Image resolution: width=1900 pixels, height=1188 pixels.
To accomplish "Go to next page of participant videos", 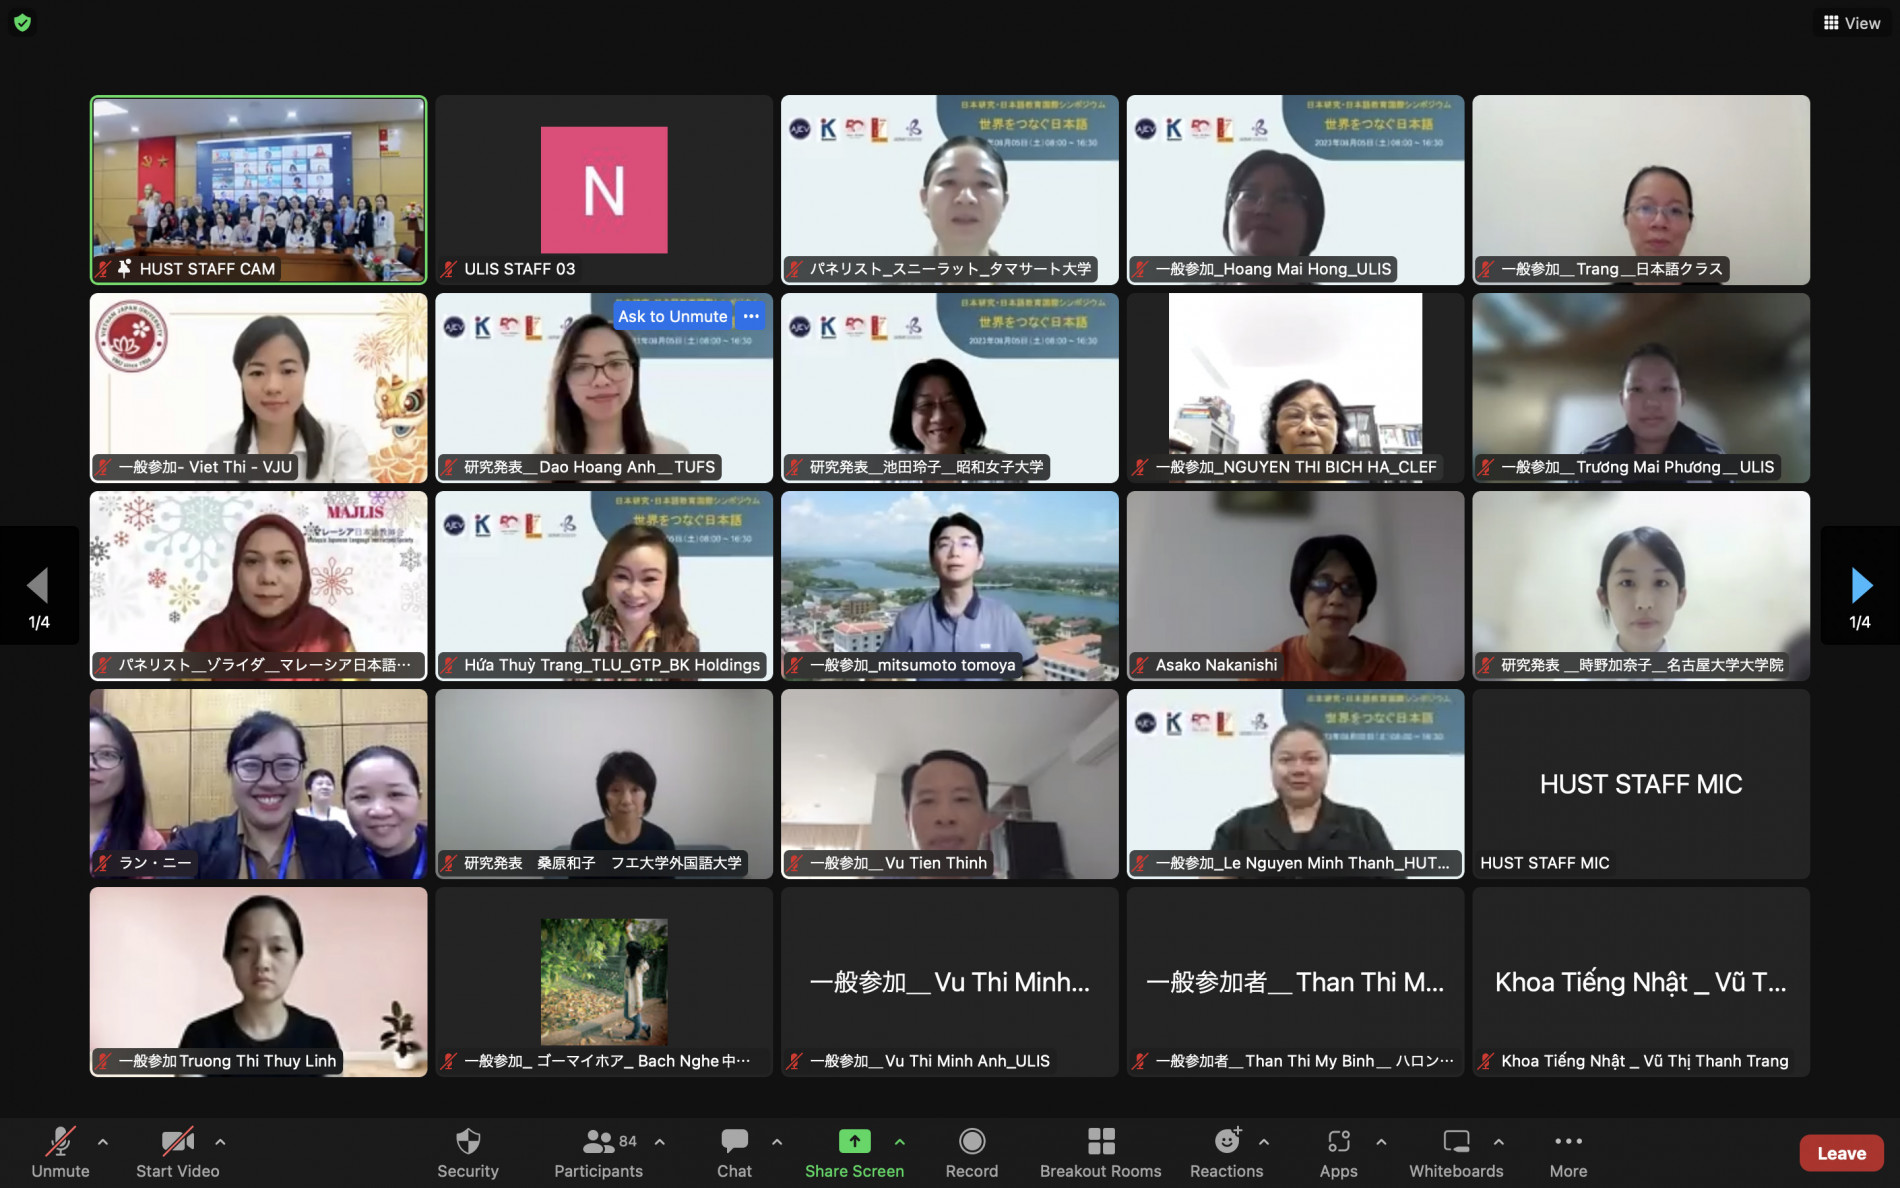I will (1860, 586).
